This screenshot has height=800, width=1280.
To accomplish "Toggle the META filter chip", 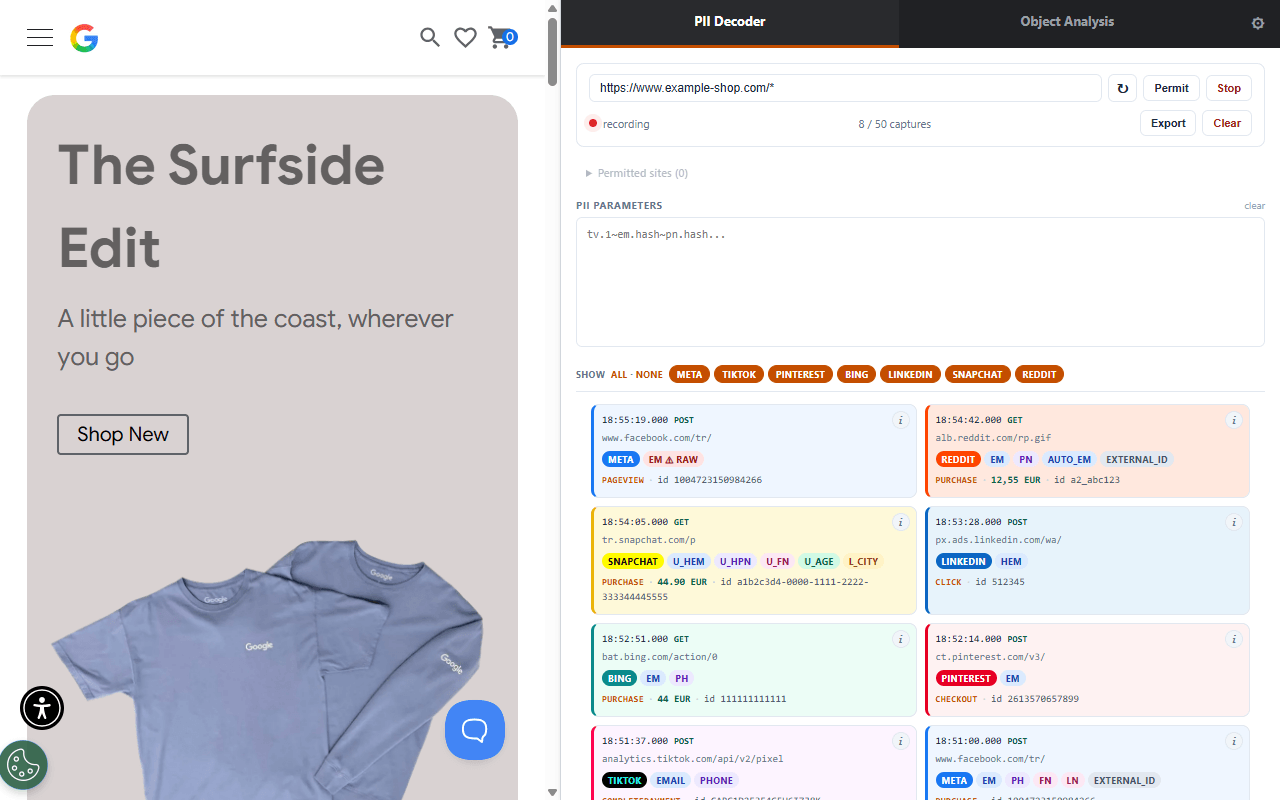I will tap(689, 374).
